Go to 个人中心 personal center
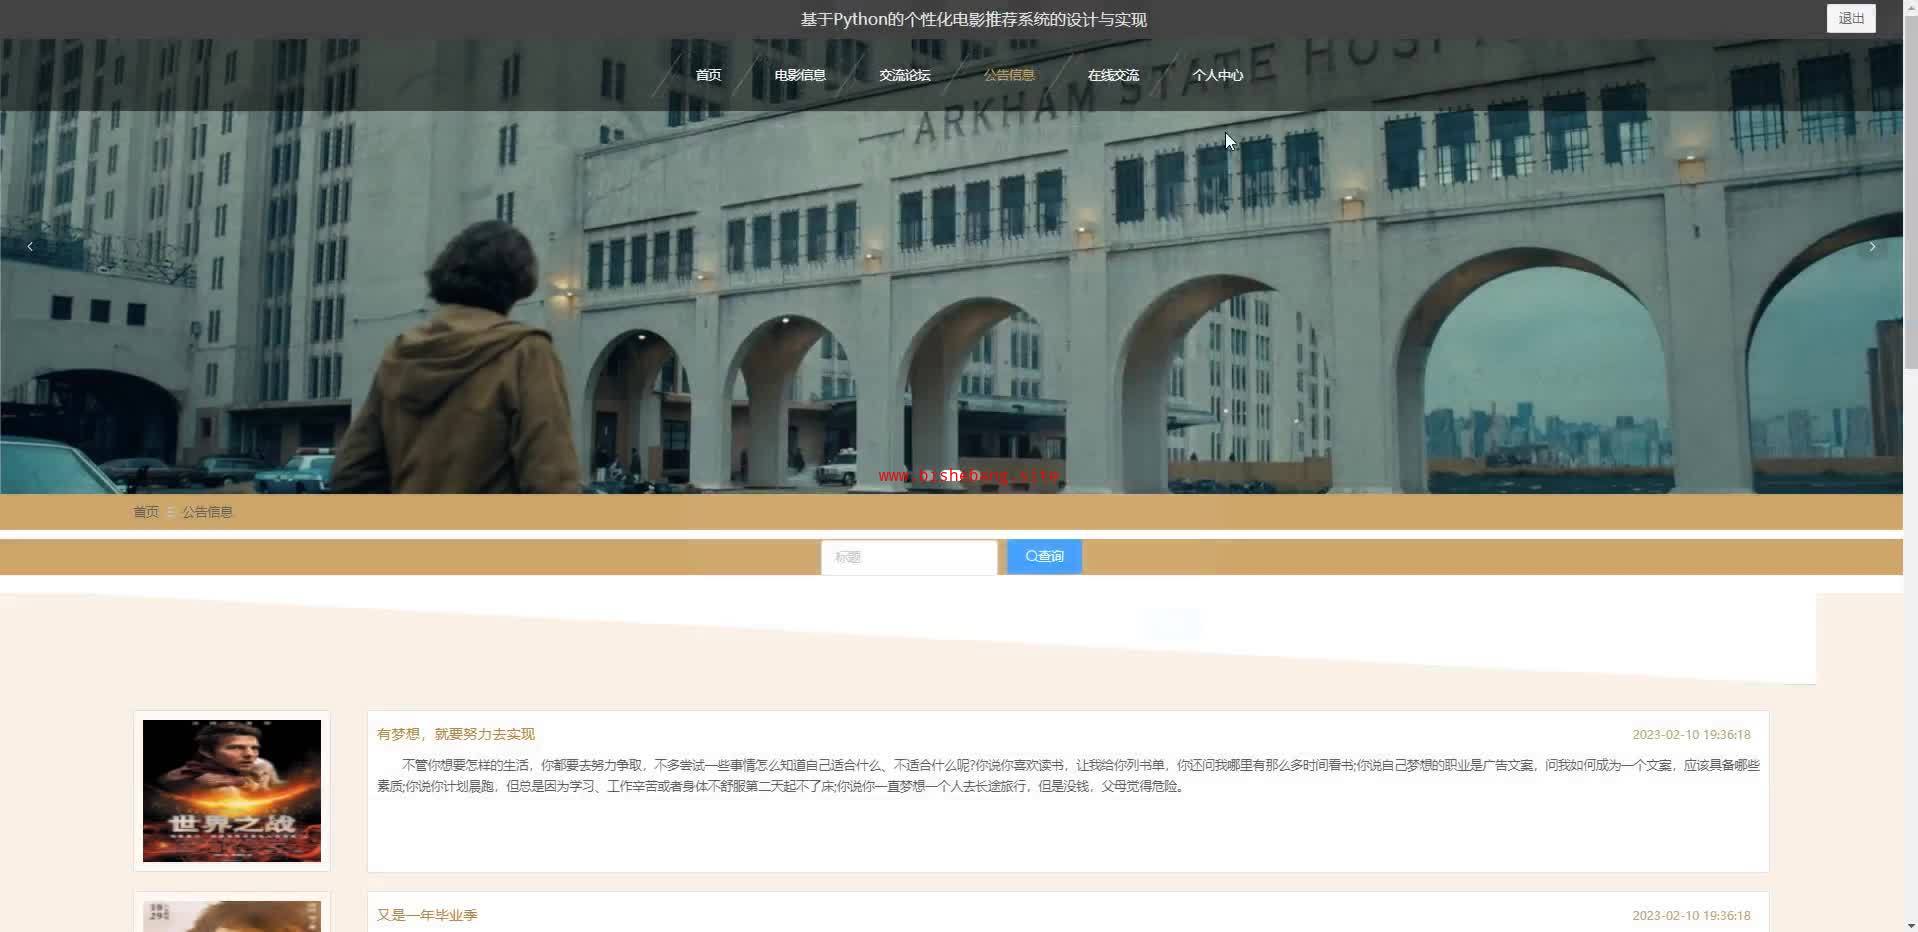 (x=1217, y=75)
